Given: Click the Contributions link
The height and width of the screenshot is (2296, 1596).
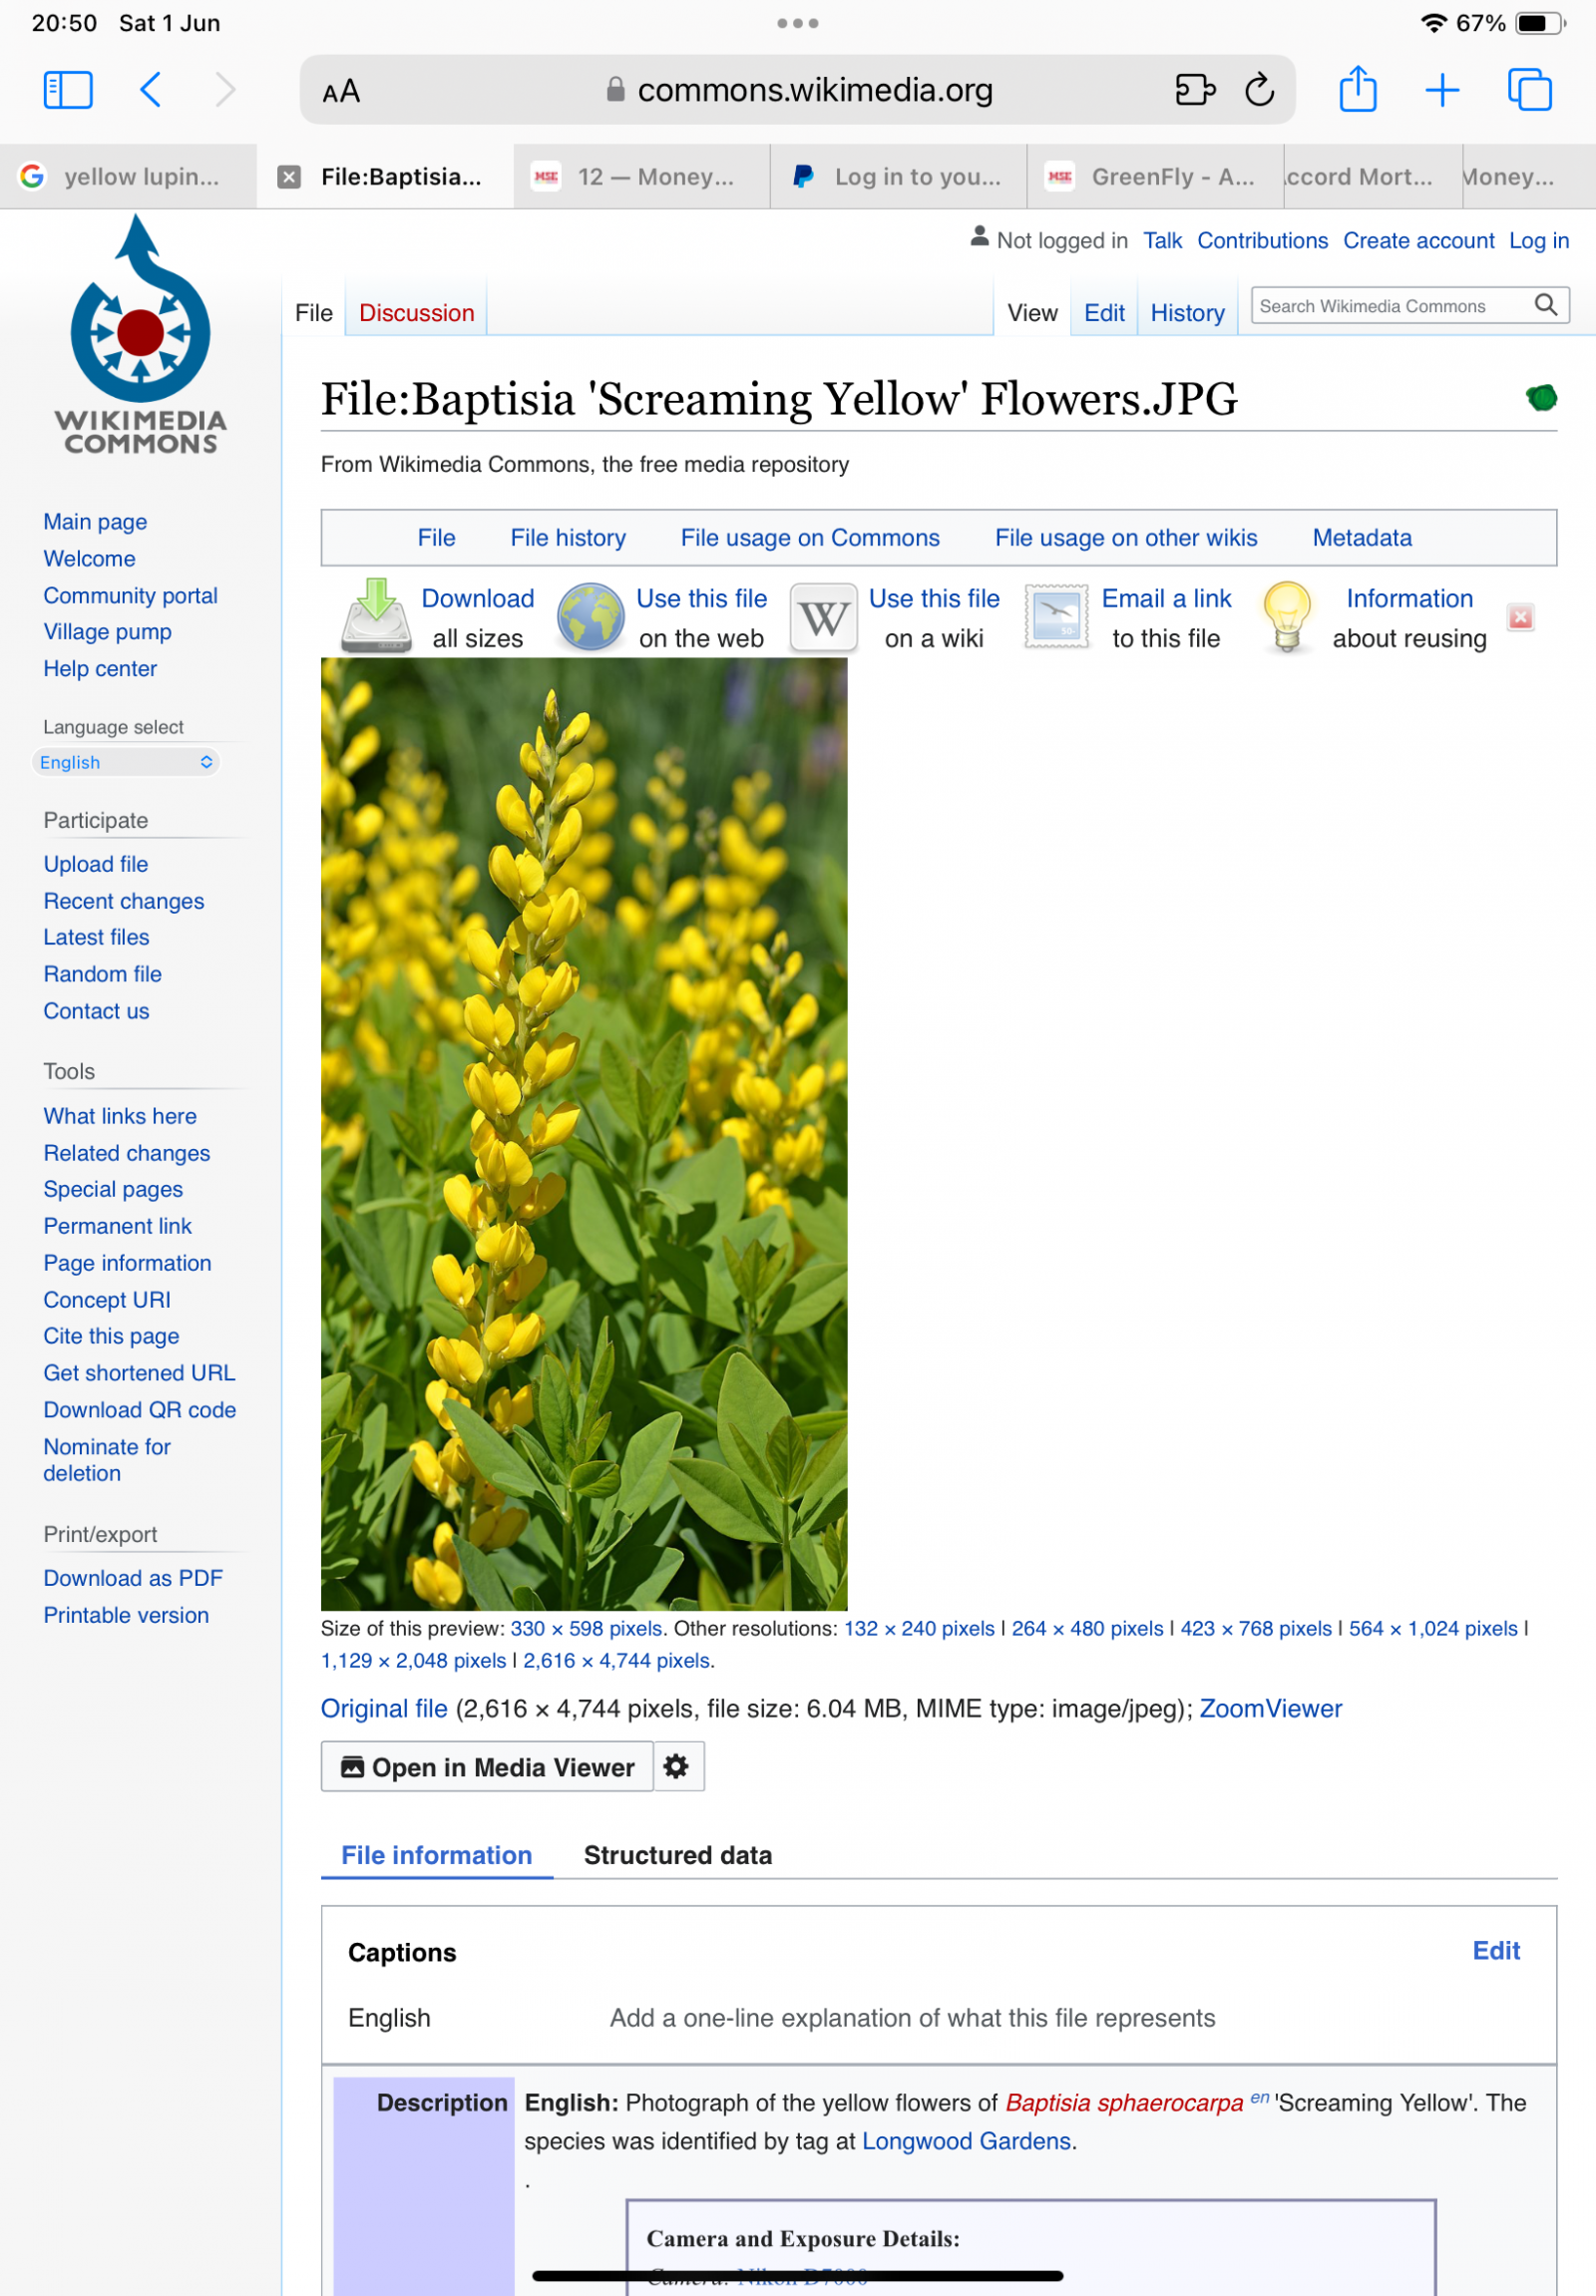Looking at the screenshot, I should pyautogui.click(x=1262, y=241).
